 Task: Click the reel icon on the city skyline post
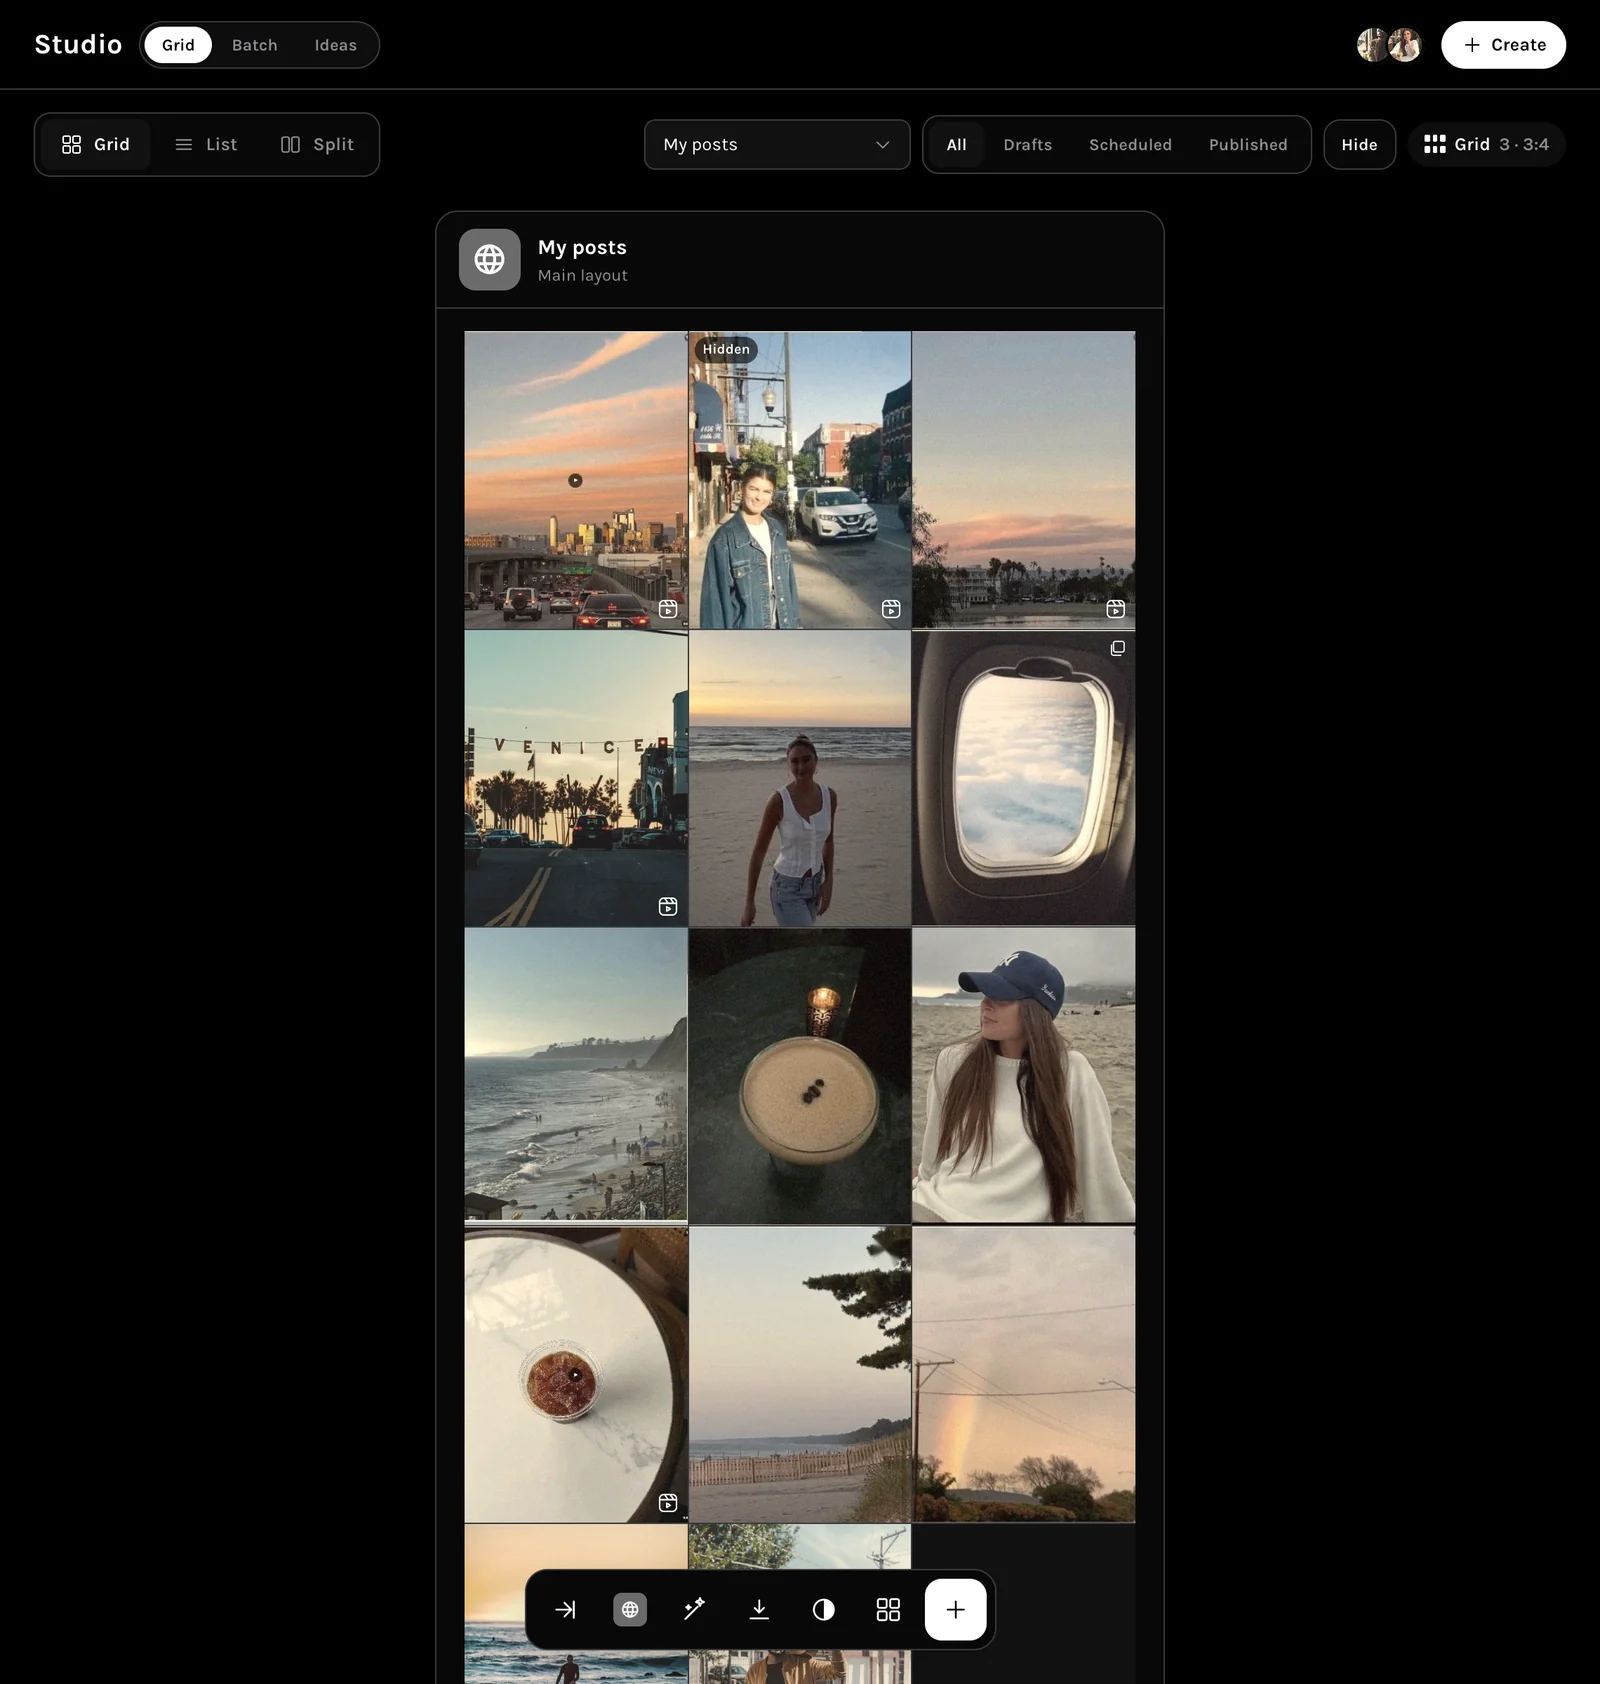[668, 609]
